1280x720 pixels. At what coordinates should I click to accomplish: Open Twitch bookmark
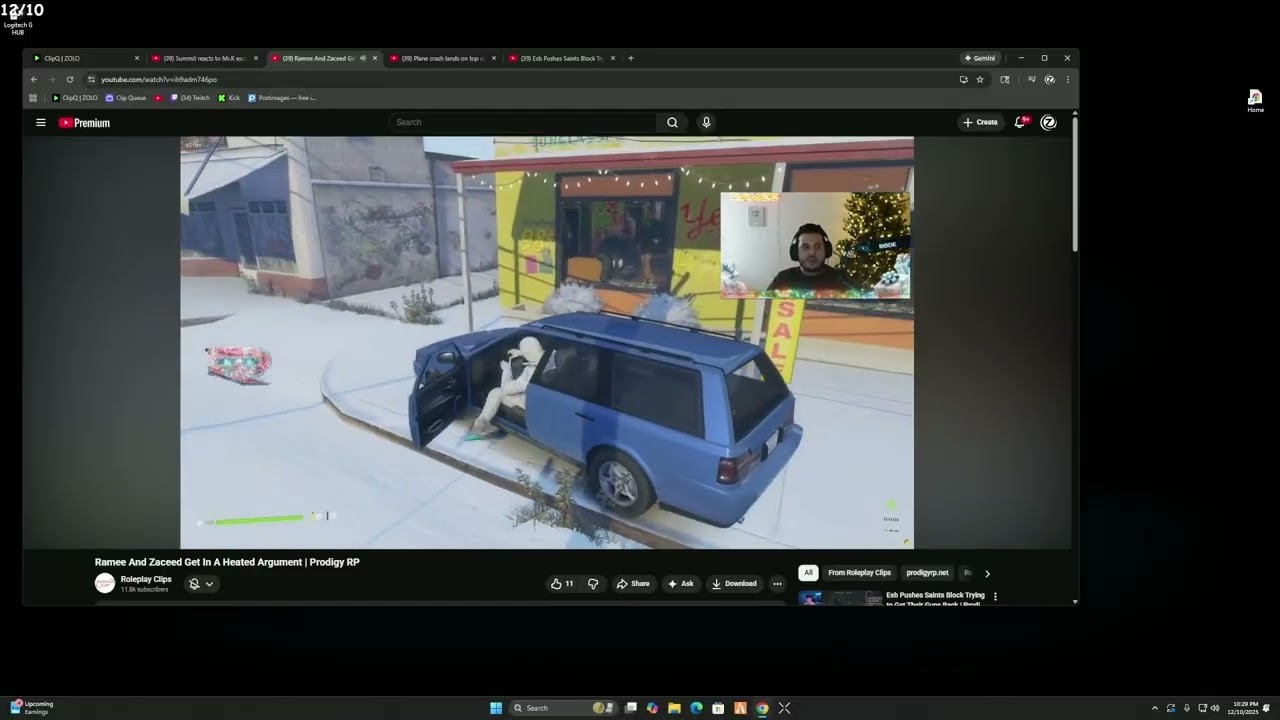pyautogui.click(x=190, y=98)
